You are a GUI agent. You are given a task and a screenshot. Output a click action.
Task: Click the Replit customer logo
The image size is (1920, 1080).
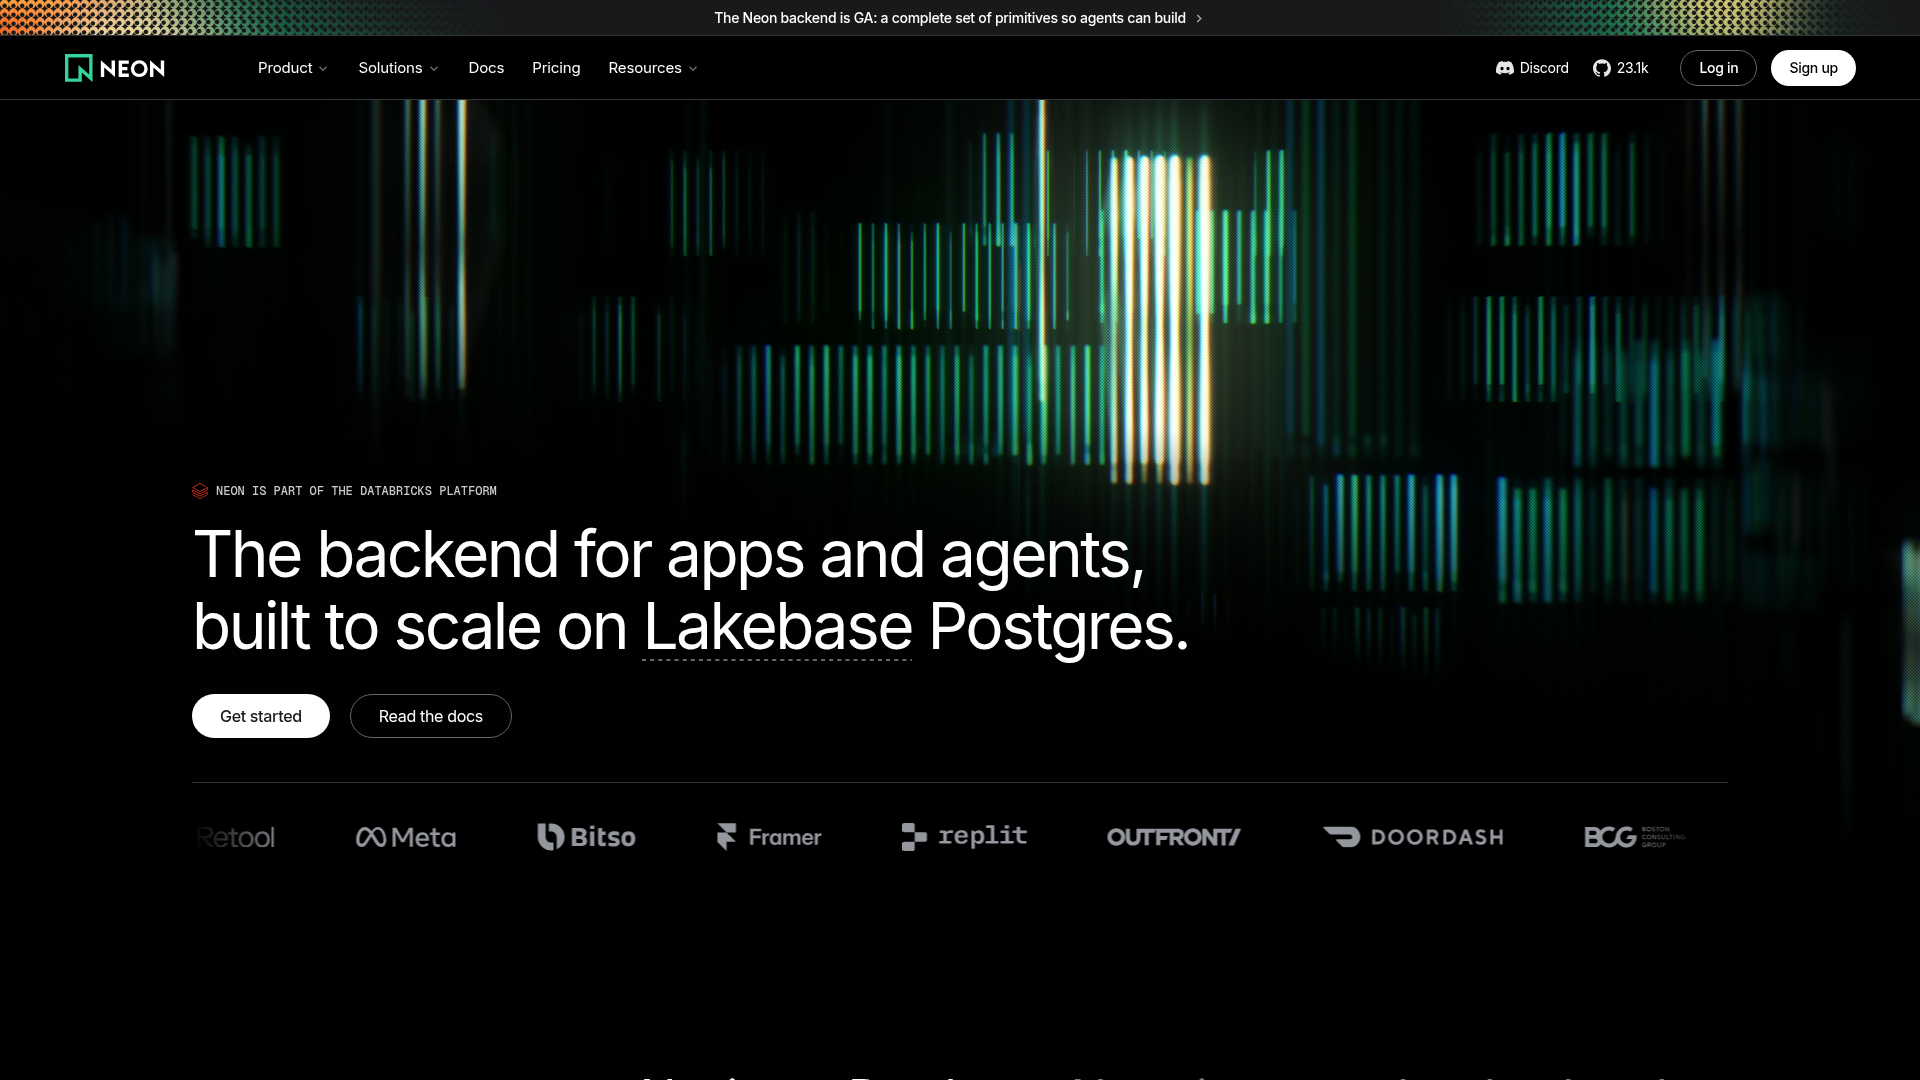(x=964, y=837)
